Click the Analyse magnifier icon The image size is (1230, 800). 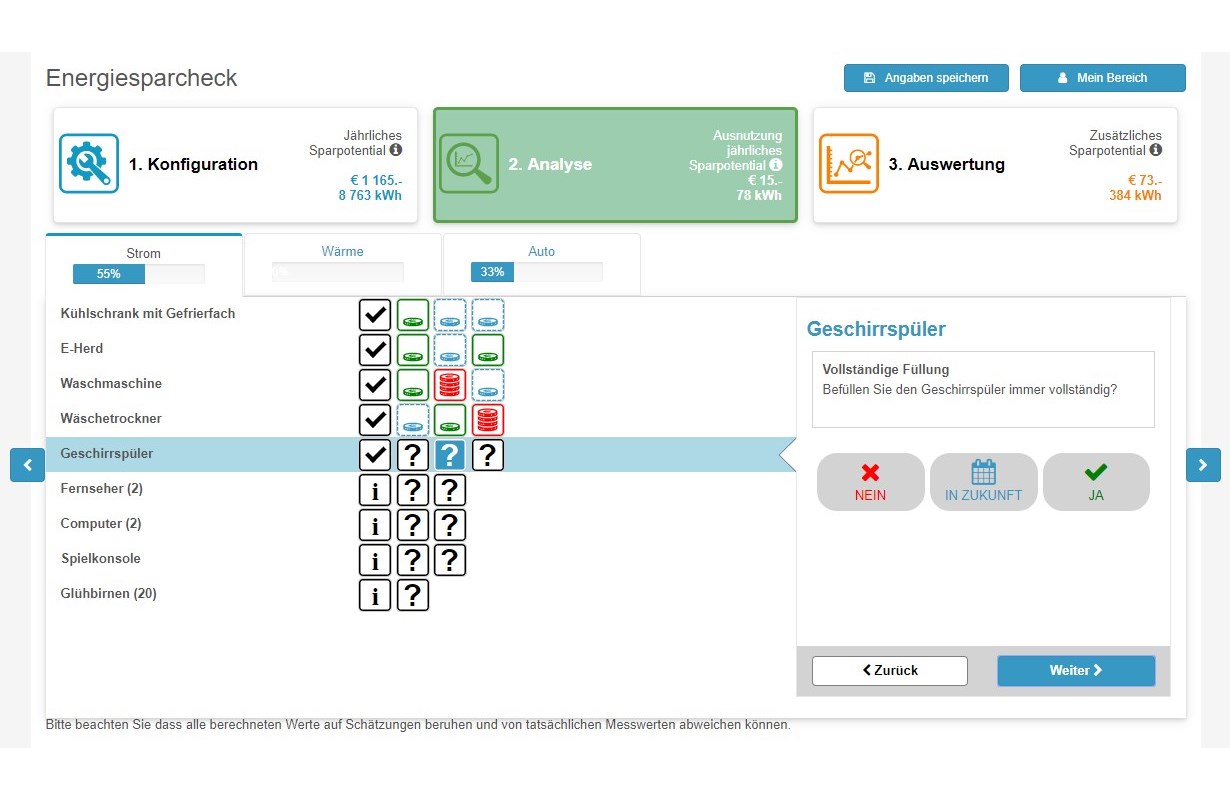pyautogui.click(x=469, y=164)
